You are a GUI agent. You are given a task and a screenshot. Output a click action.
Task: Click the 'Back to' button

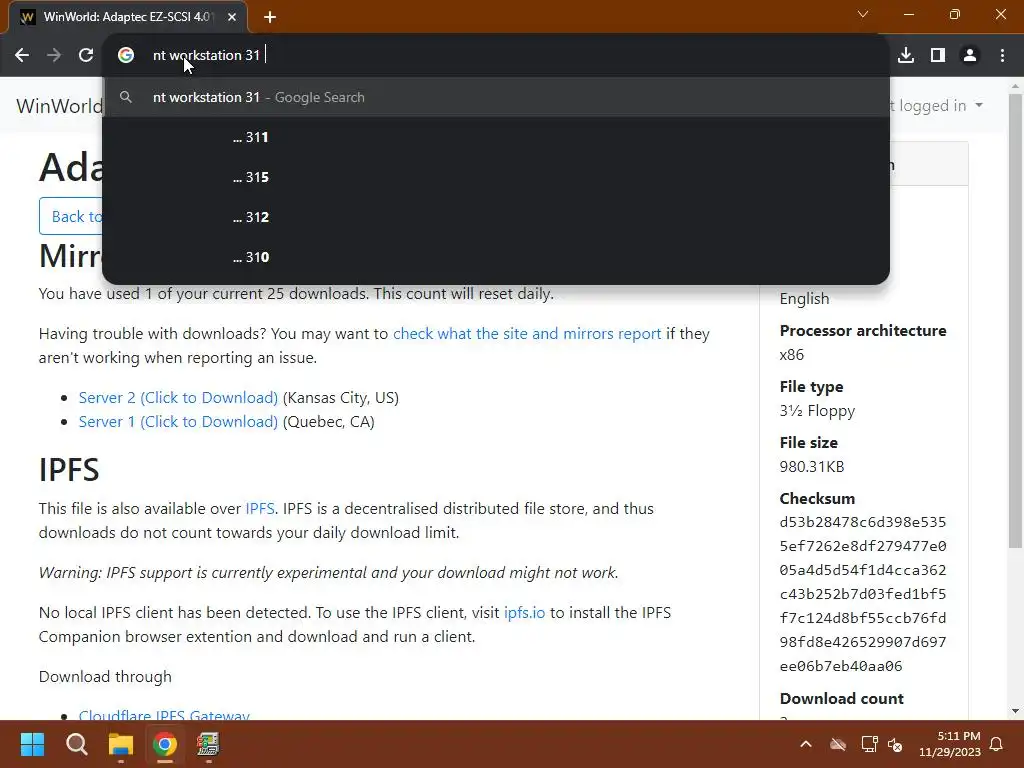coord(72,216)
